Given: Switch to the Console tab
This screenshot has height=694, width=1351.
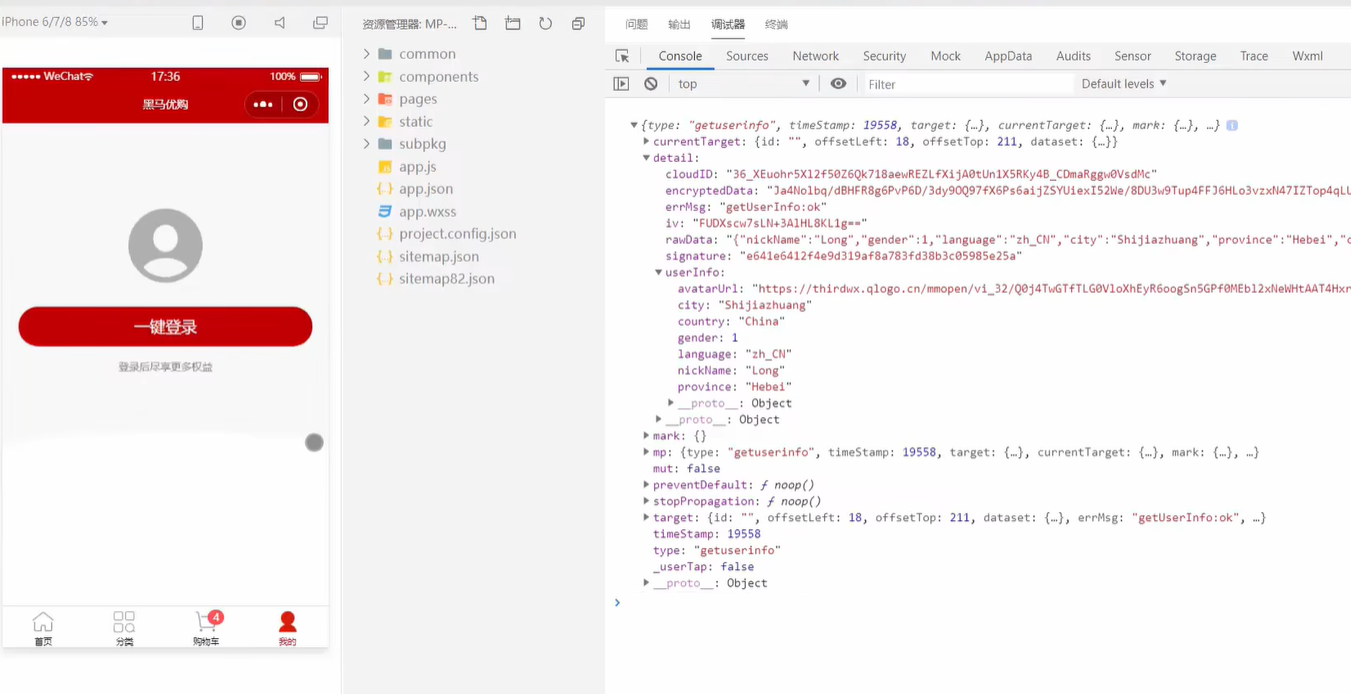Looking at the screenshot, I should [680, 56].
